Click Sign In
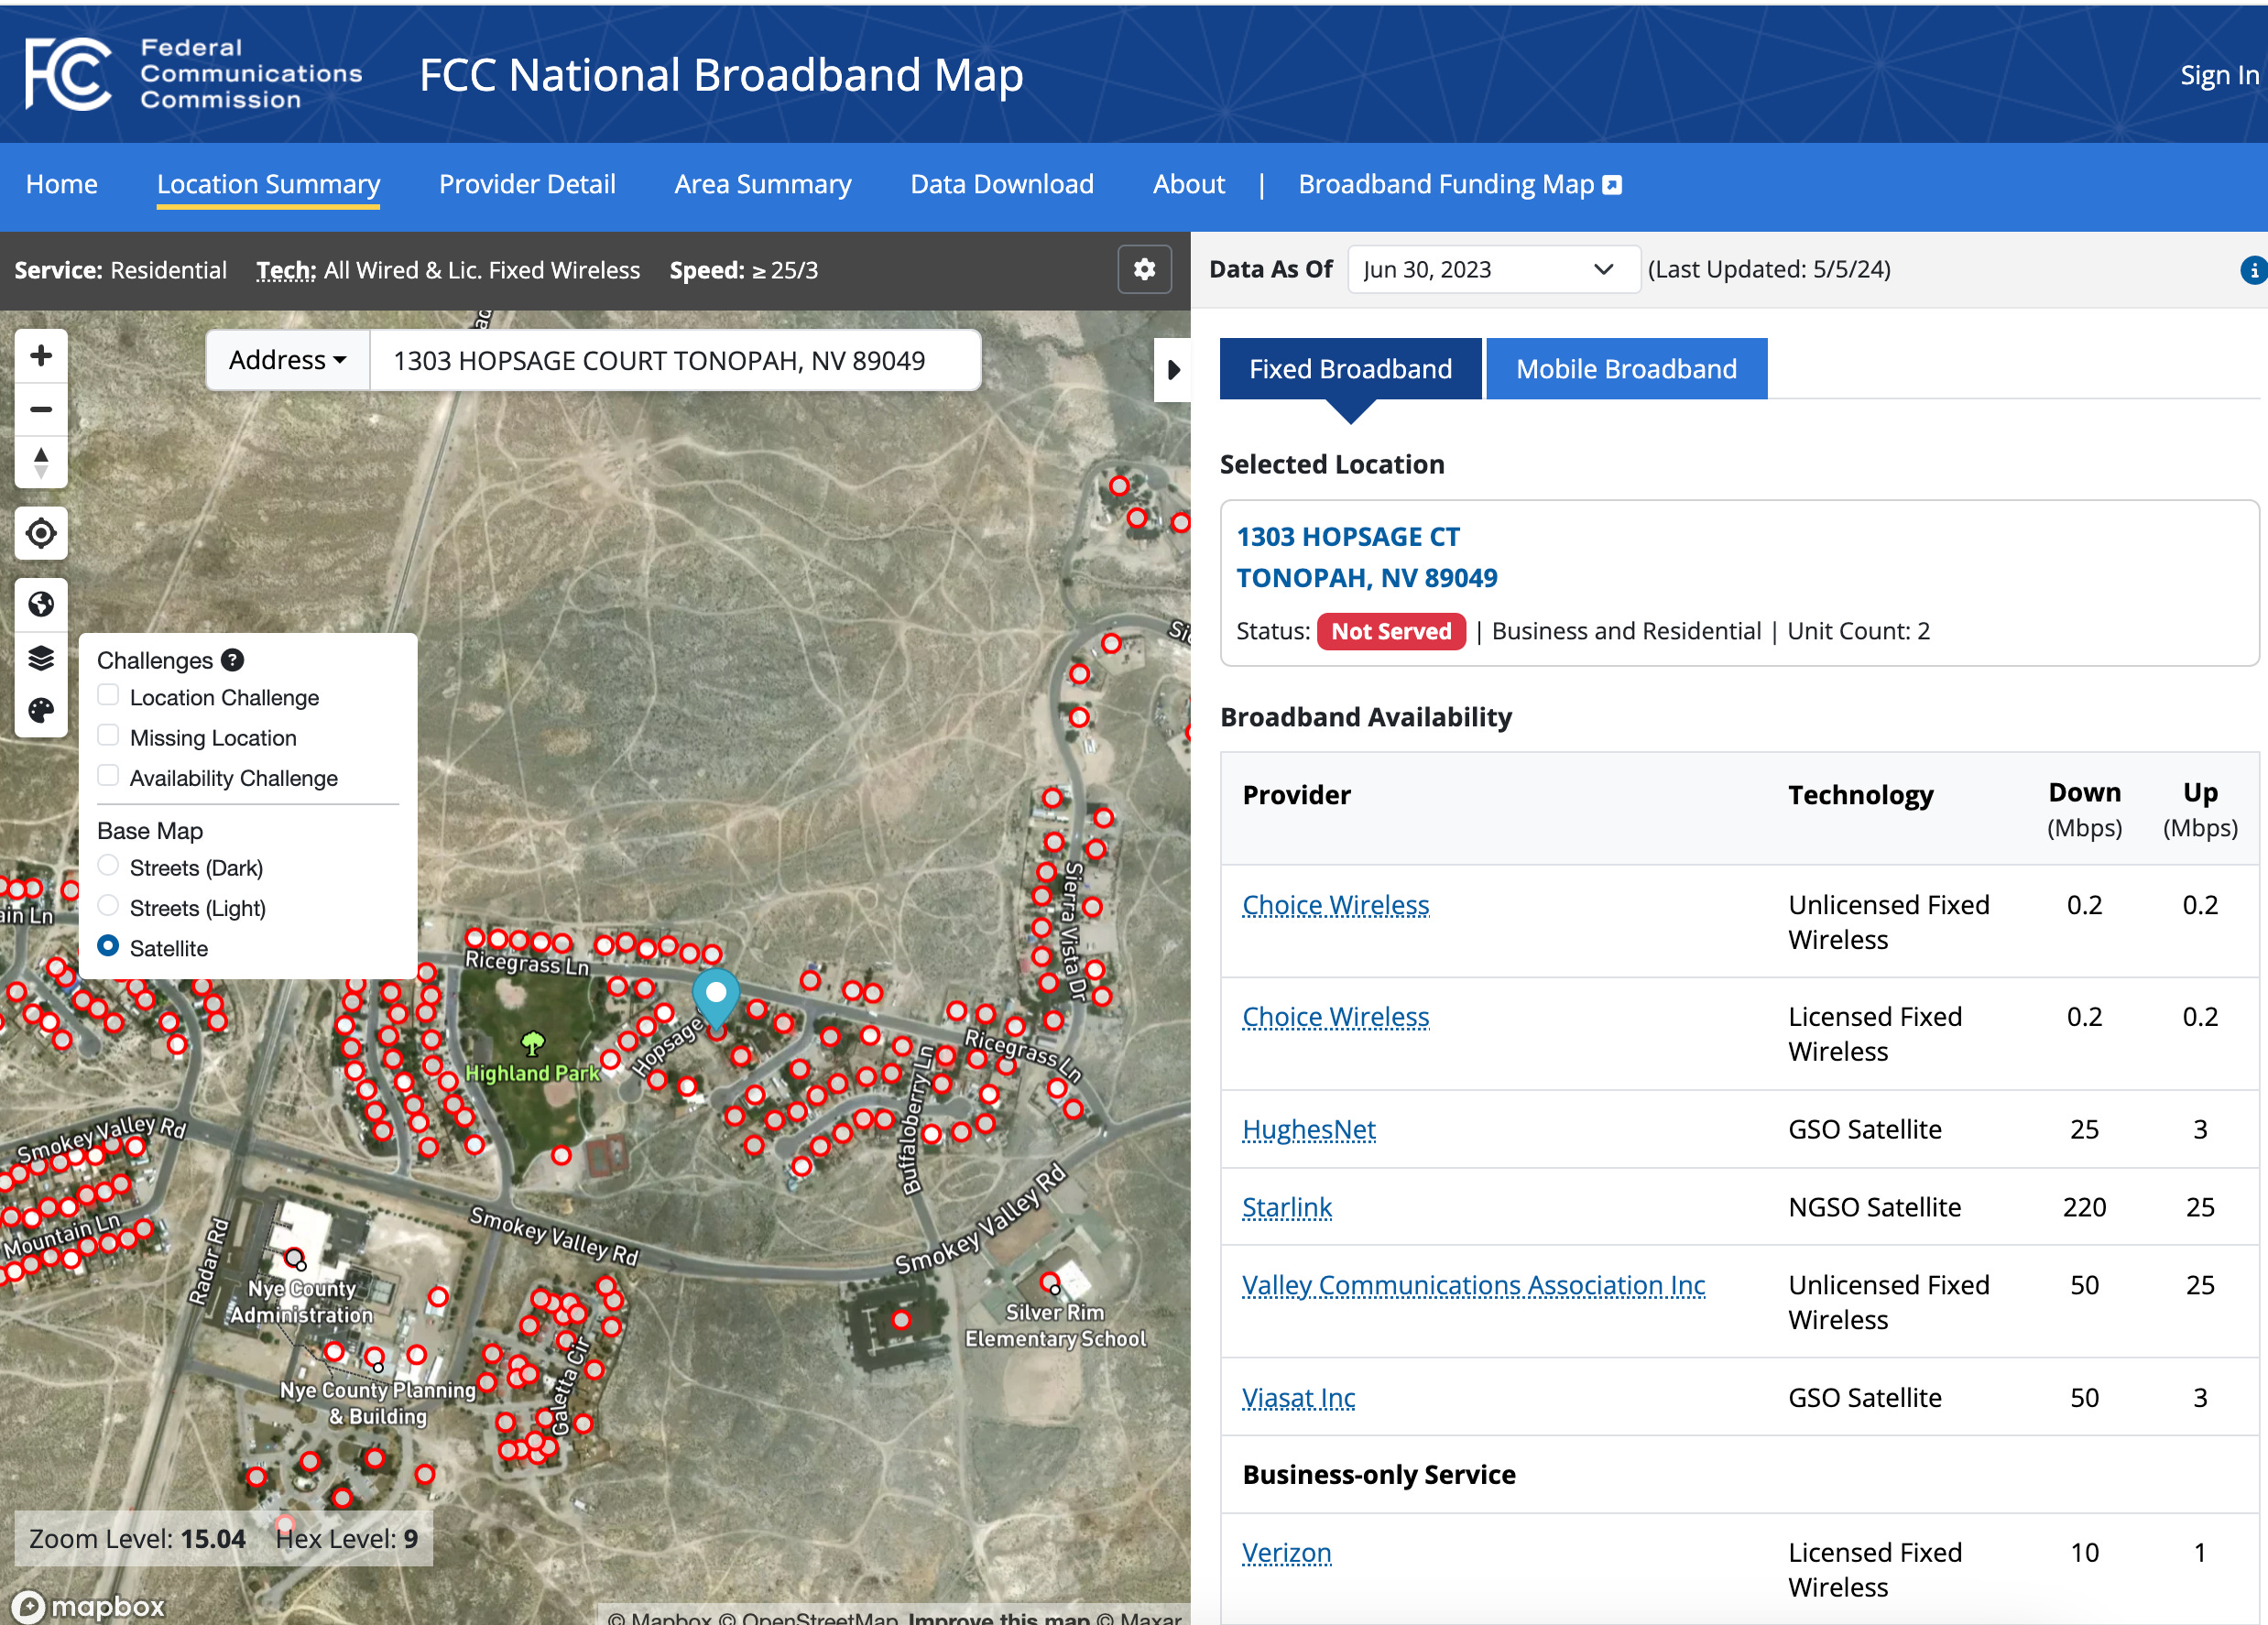The image size is (2268, 1625). (x=2219, y=75)
